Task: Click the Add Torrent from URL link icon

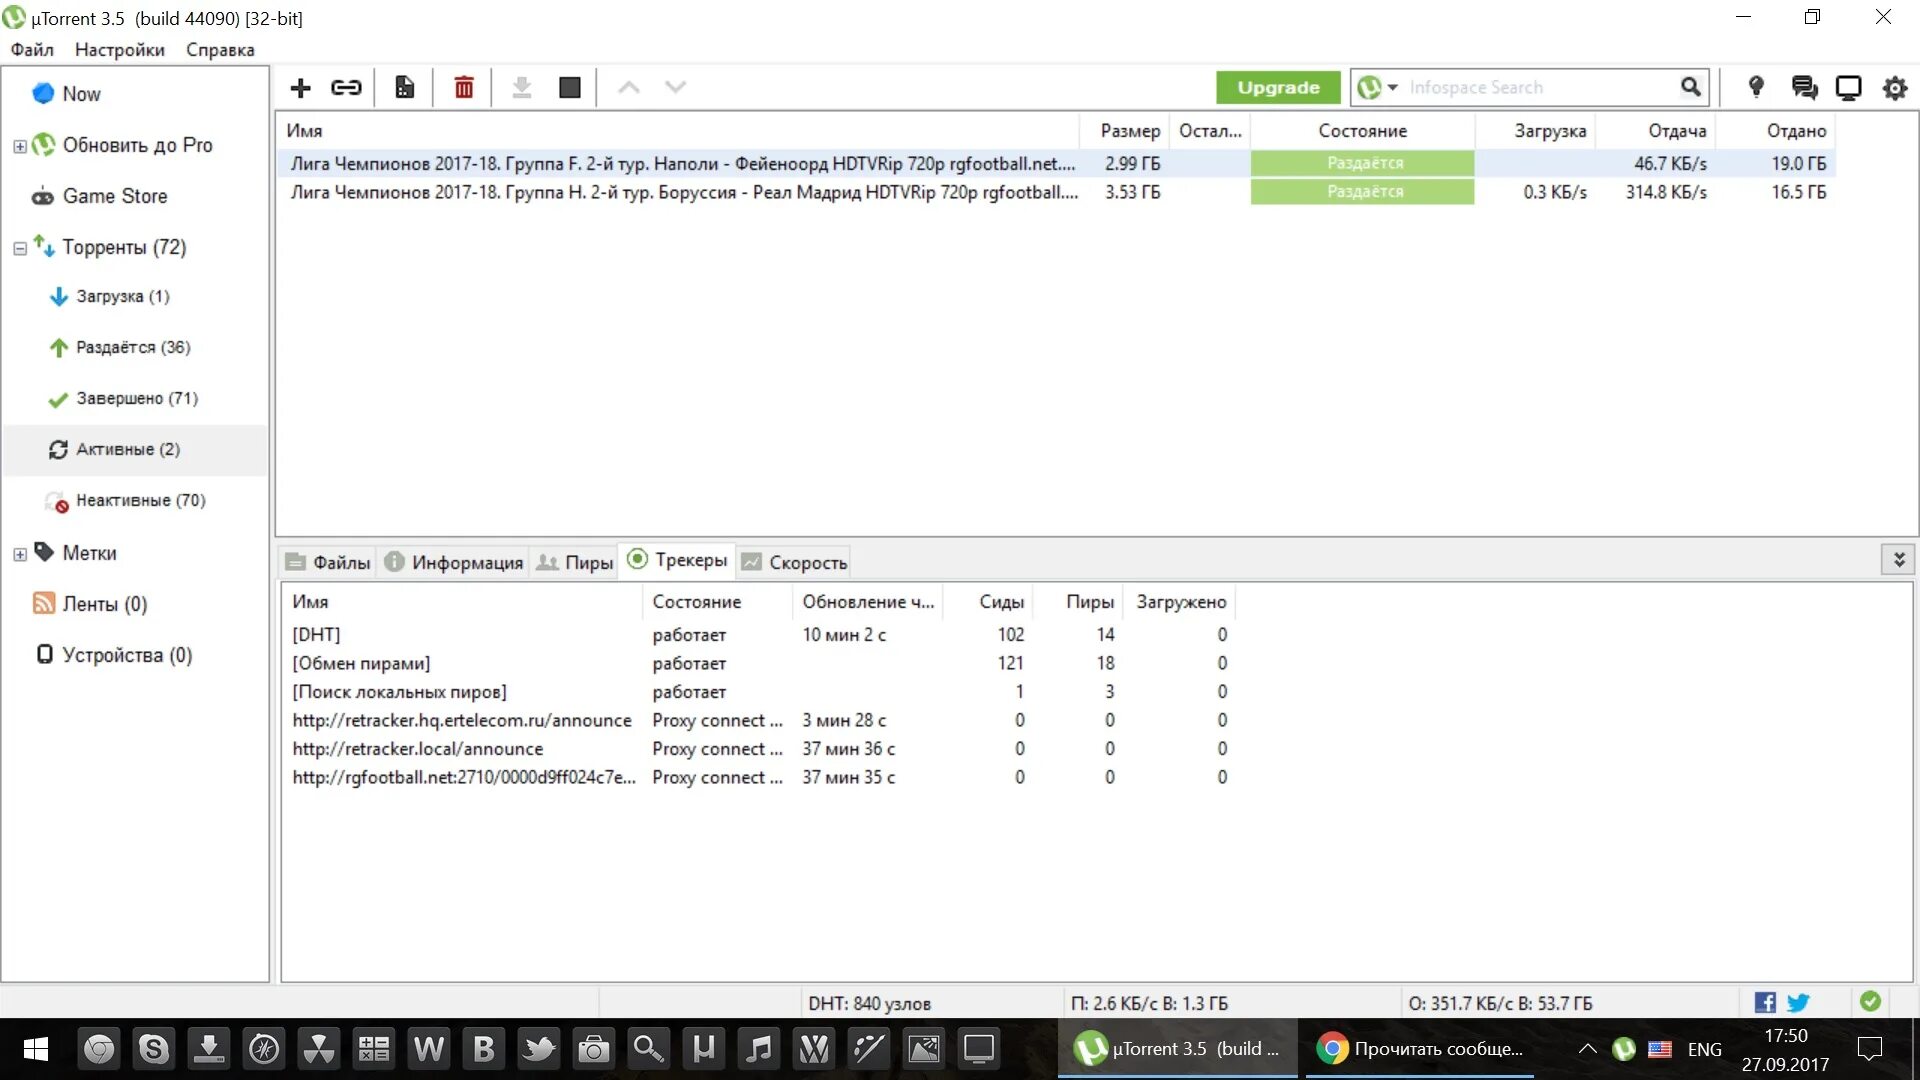Action: (346, 88)
